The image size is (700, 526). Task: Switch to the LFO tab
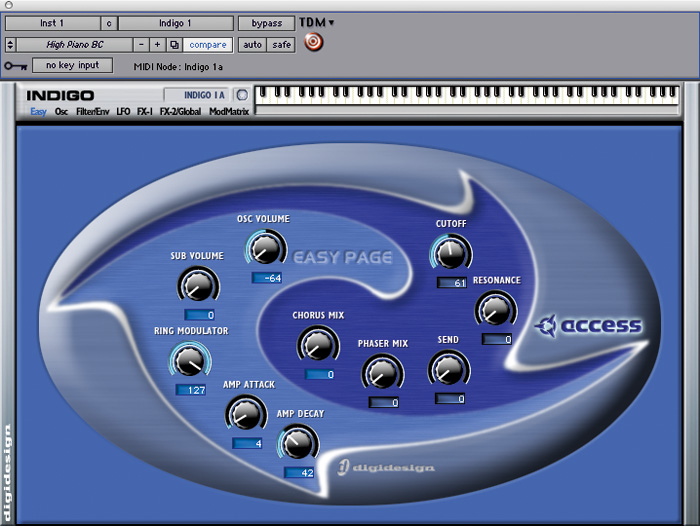123,112
